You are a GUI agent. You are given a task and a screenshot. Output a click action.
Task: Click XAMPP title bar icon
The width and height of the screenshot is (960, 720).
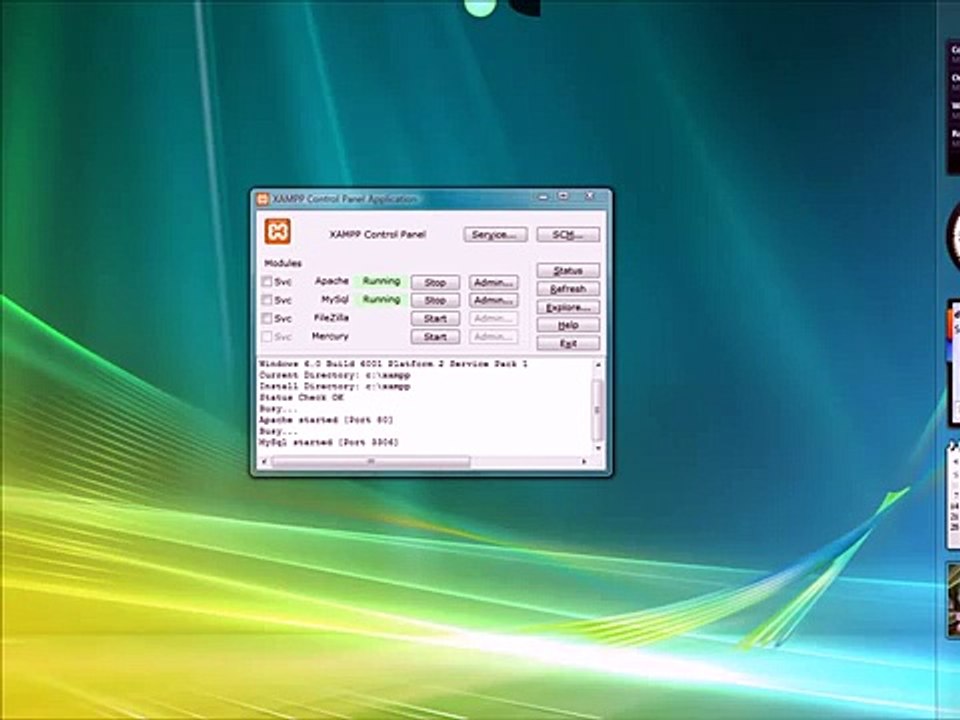(263, 199)
